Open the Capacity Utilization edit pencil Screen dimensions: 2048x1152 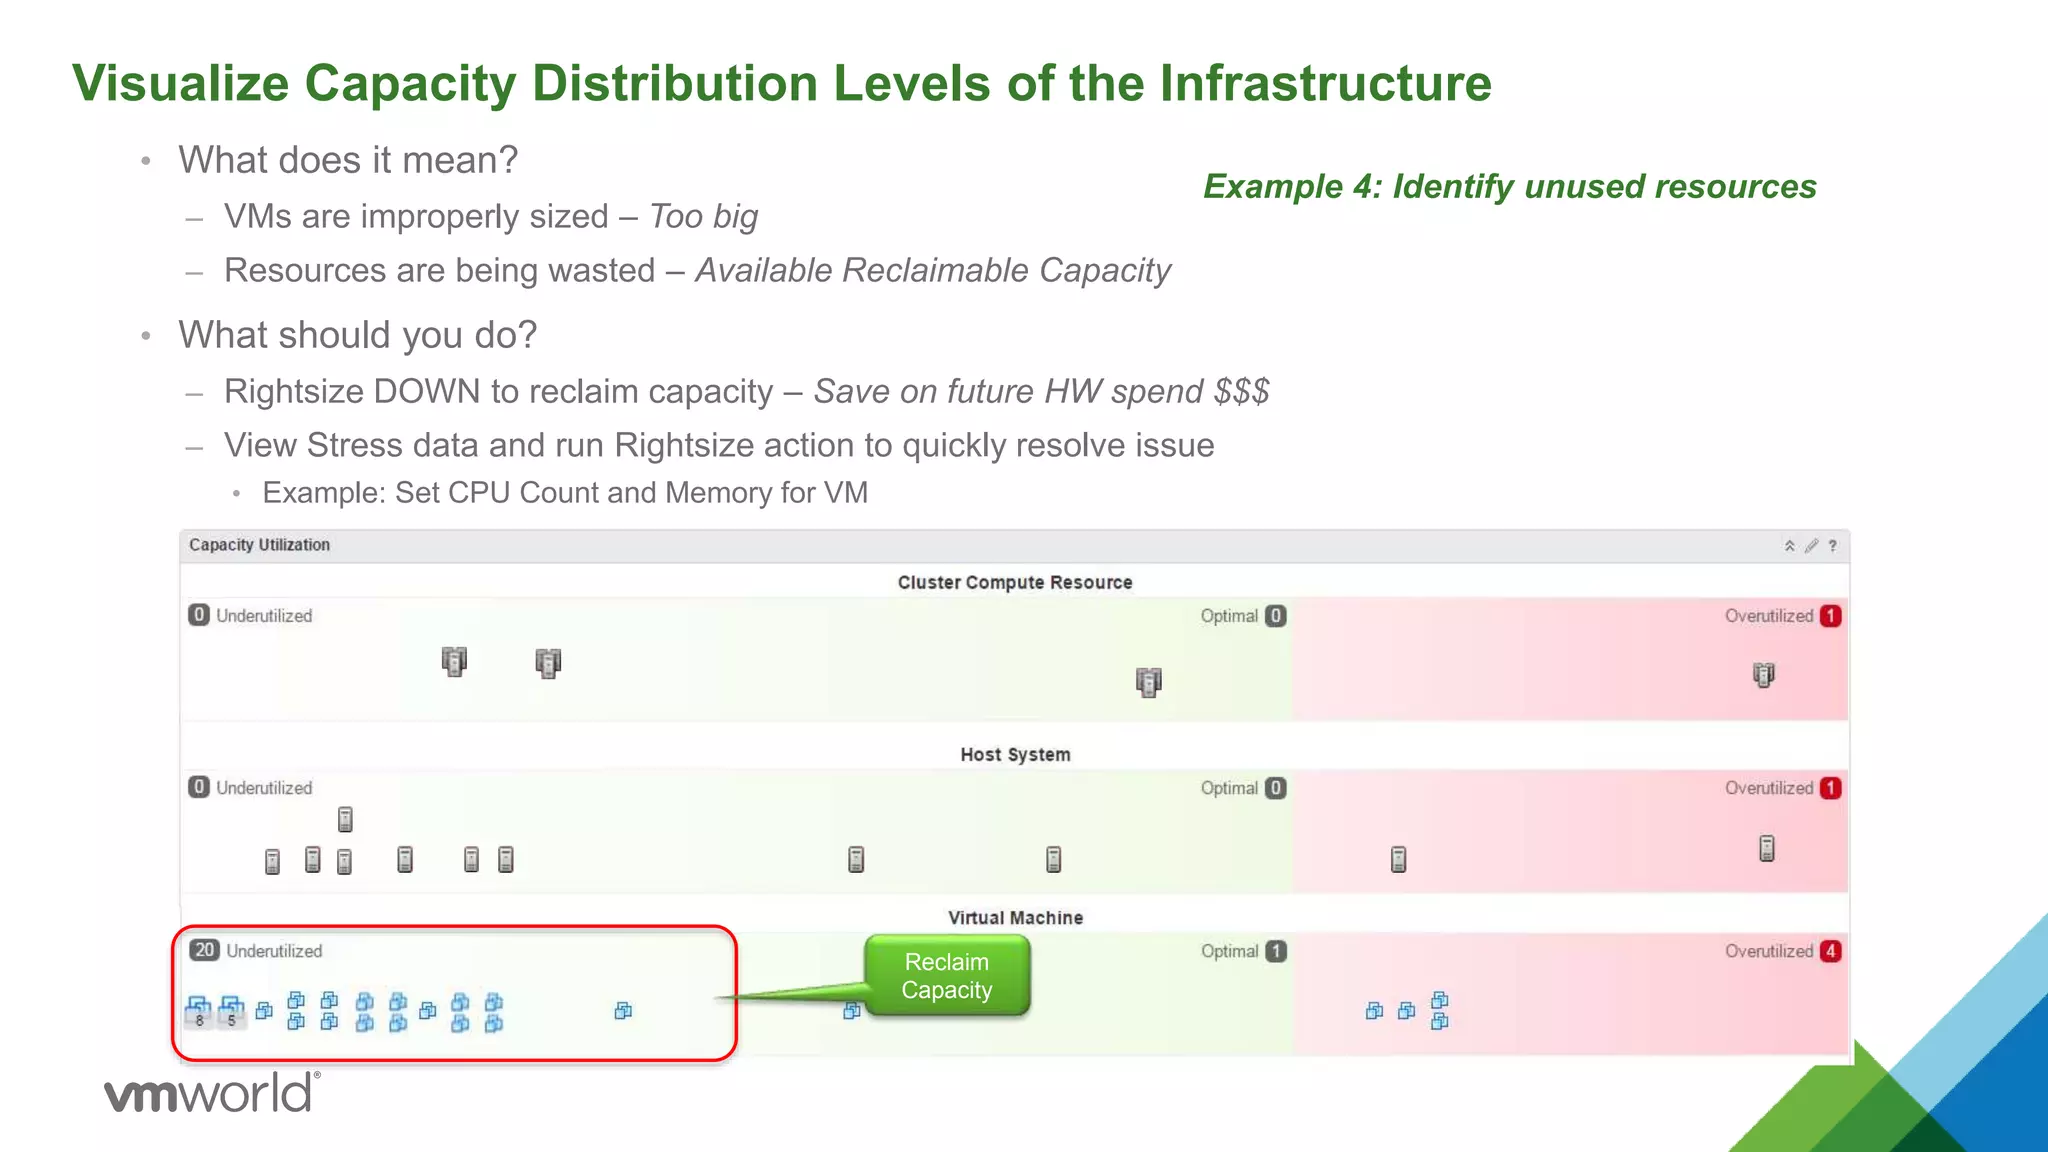[1811, 546]
